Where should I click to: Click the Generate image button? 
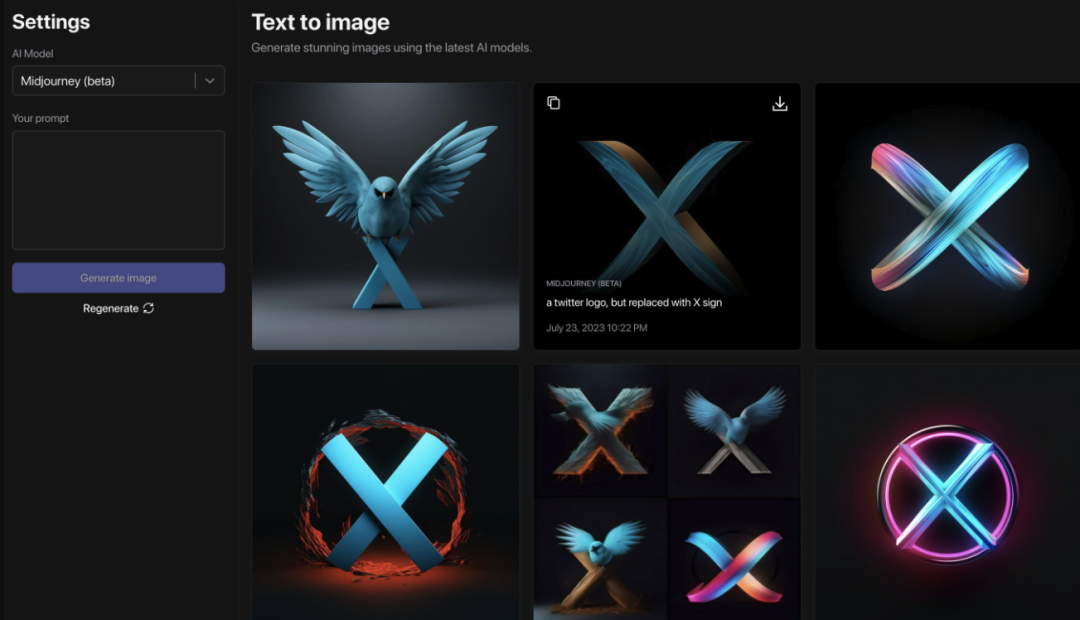click(118, 278)
